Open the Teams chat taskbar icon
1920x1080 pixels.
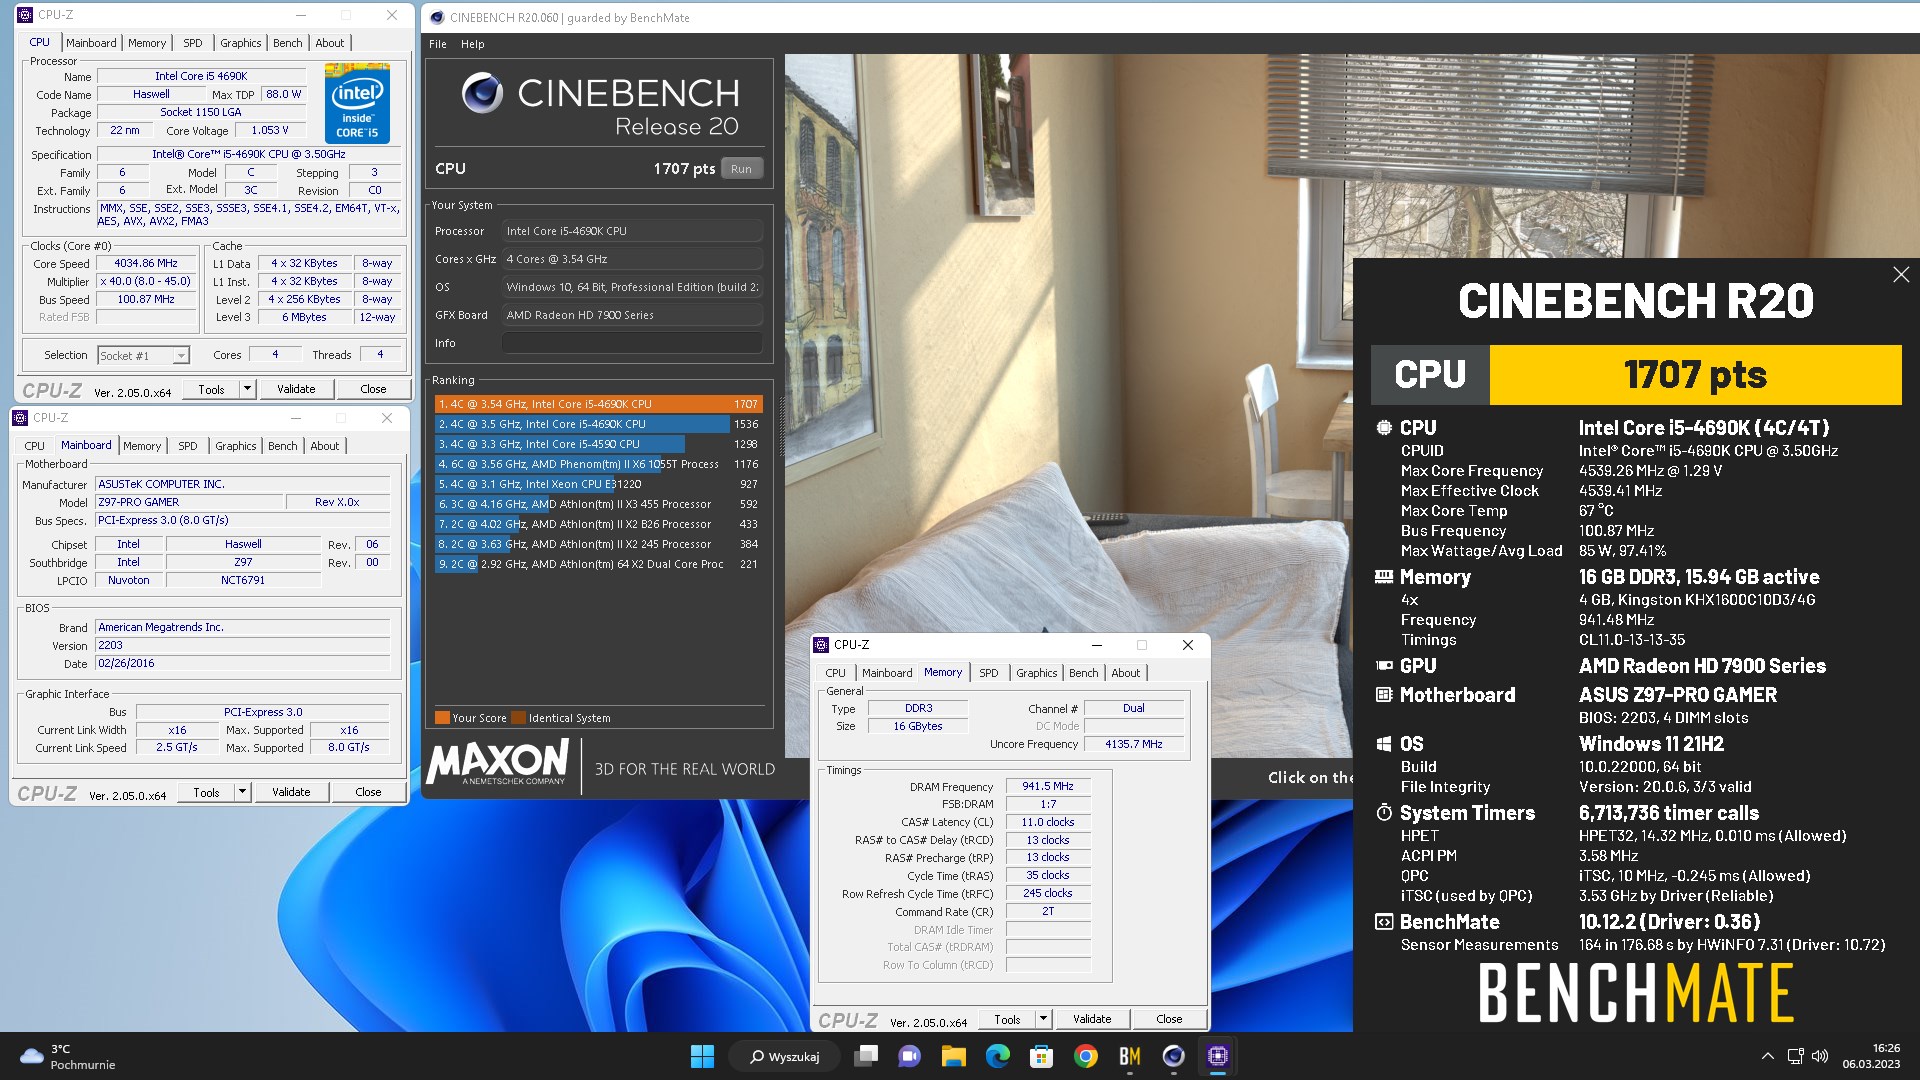click(x=909, y=1056)
